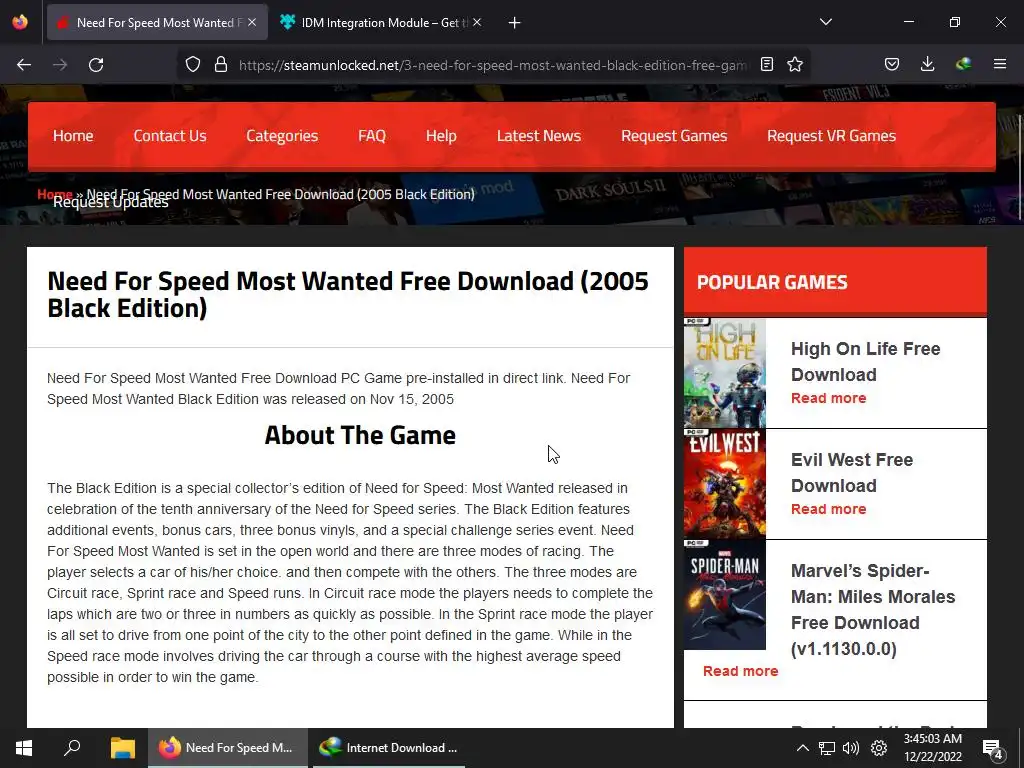Open File Explorer from the taskbar

pyautogui.click(x=122, y=748)
